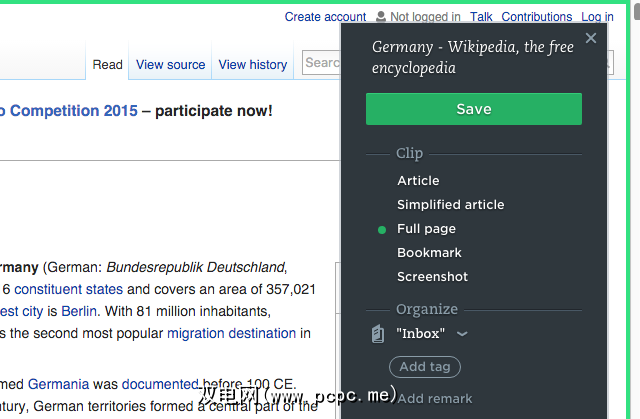This screenshot has width=640, height=419.
Task: Follow the documented link
Action: [x=160, y=384]
